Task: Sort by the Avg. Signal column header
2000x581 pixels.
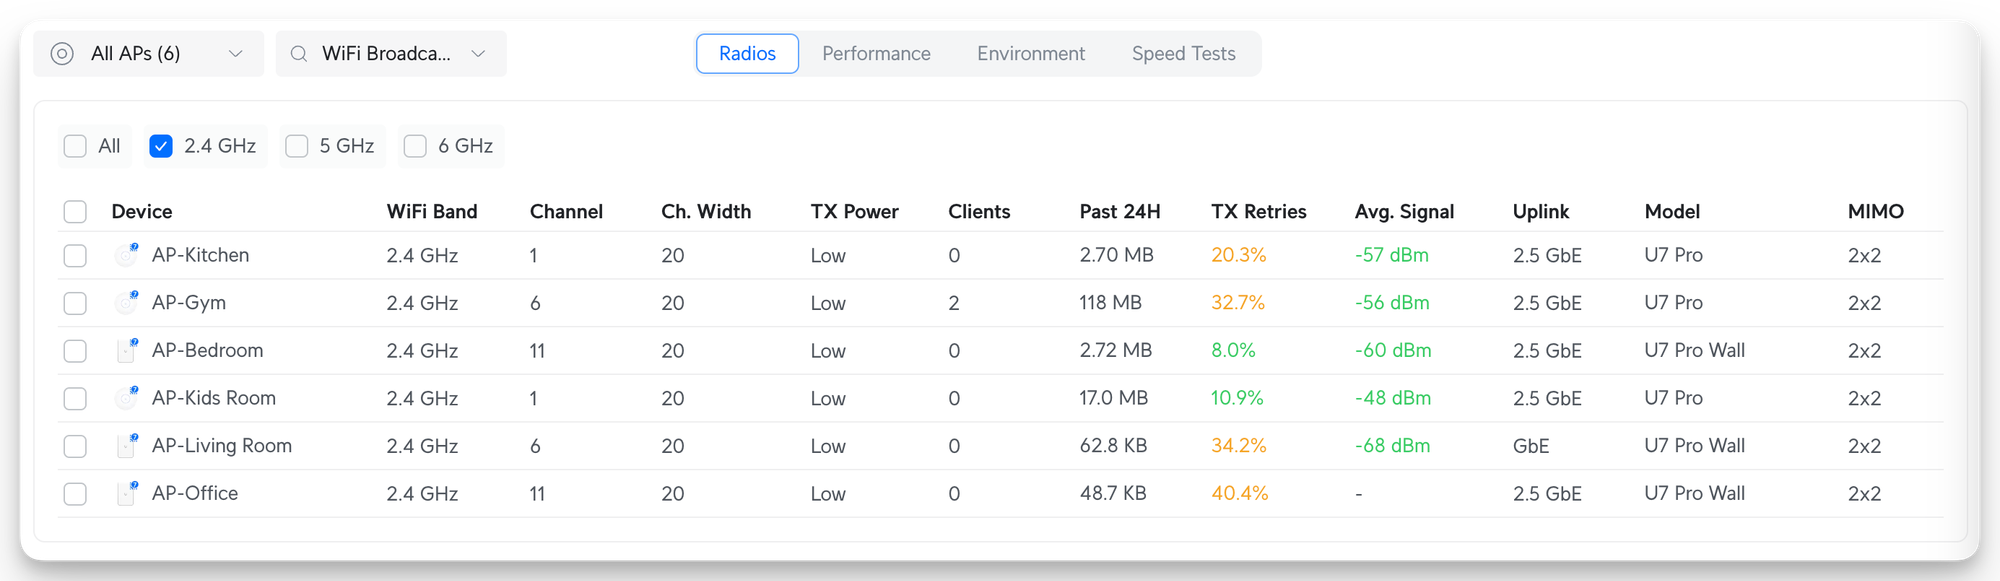Action: [x=1404, y=212]
